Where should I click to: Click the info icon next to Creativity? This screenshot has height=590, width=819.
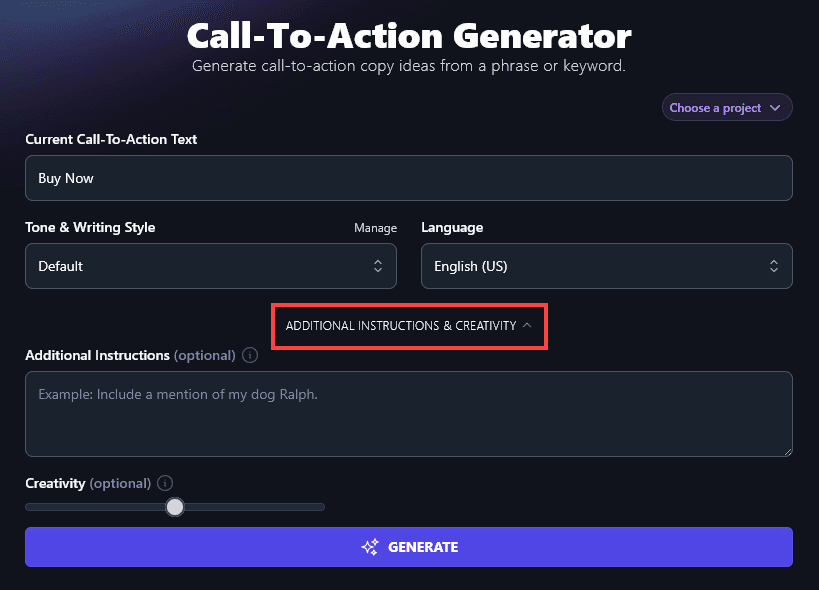[164, 483]
